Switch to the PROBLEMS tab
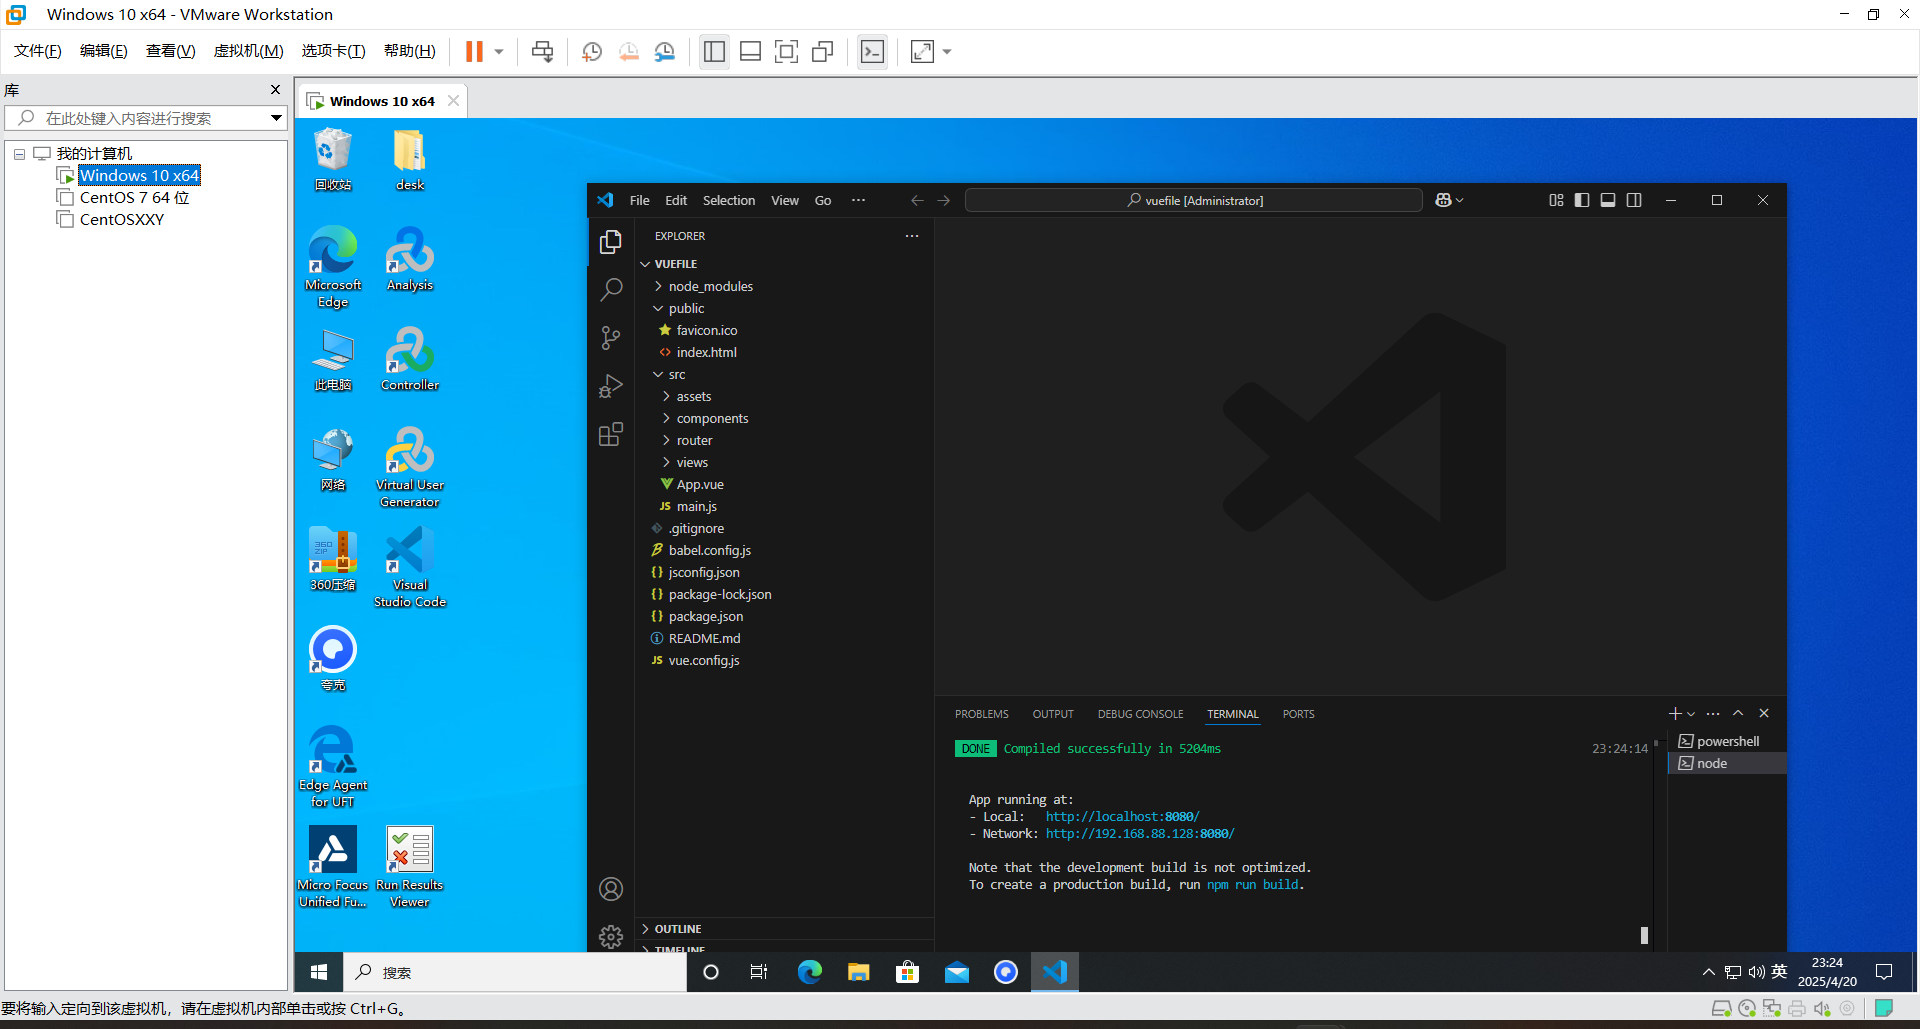 coord(981,714)
